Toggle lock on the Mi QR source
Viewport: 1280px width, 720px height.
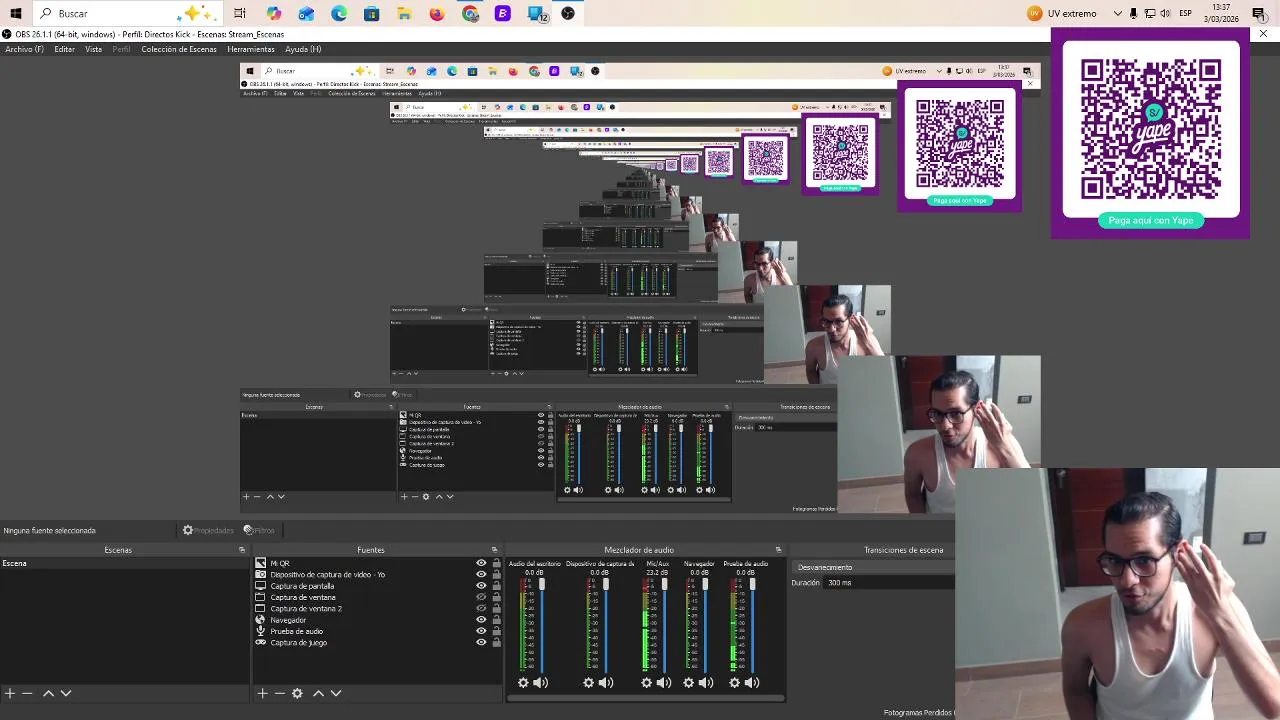coord(496,563)
